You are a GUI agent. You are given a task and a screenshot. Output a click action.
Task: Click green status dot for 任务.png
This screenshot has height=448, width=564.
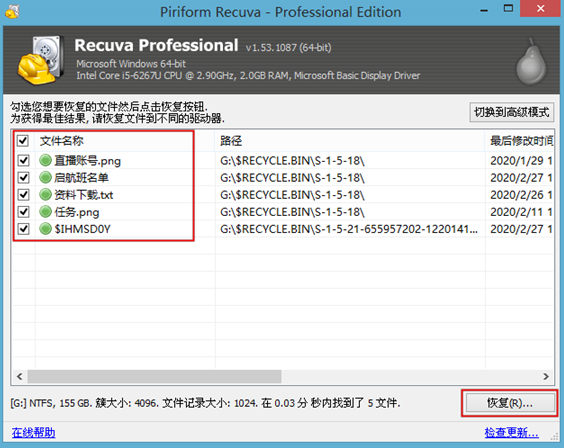click(x=46, y=212)
